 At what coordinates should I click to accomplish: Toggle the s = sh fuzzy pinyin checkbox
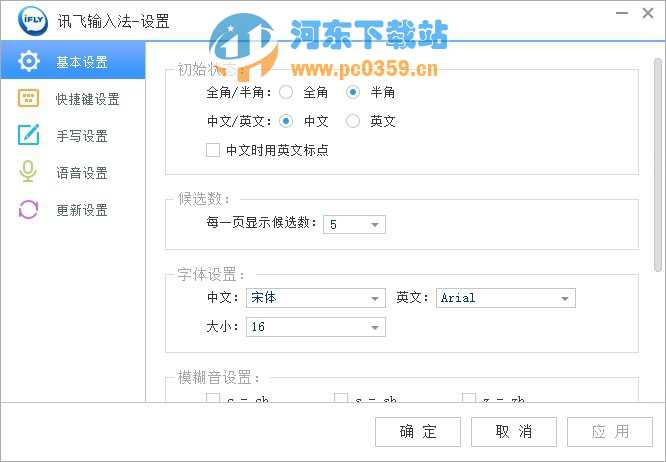(x=341, y=397)
